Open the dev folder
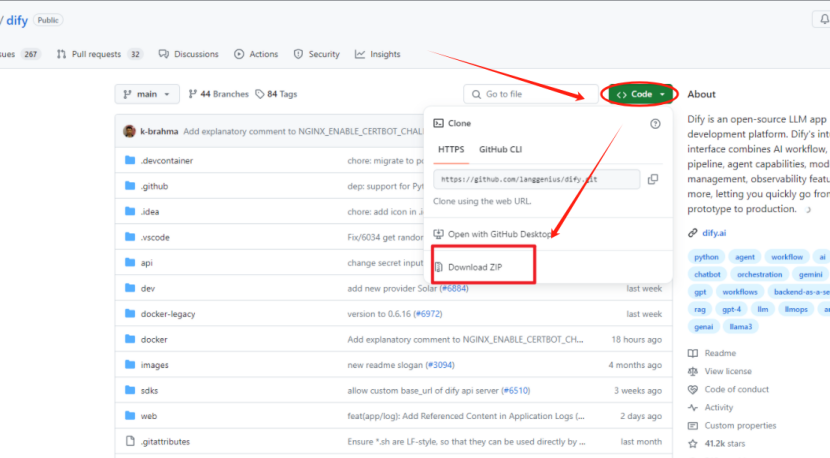This screenshot has height=458, width=830. tap(148, 289)
